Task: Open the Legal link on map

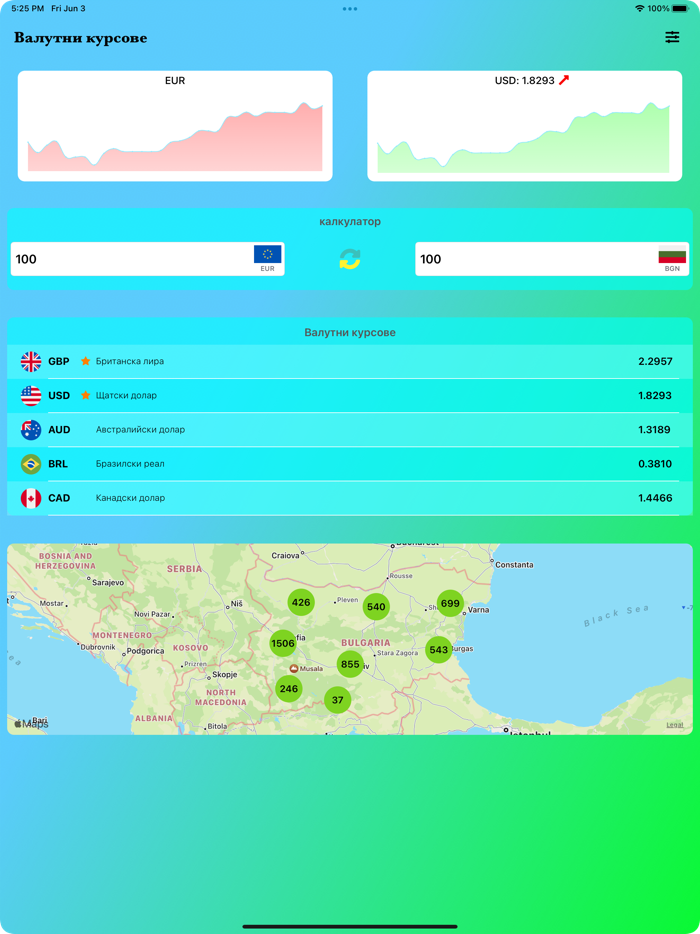Action: (x=675, y=725)
